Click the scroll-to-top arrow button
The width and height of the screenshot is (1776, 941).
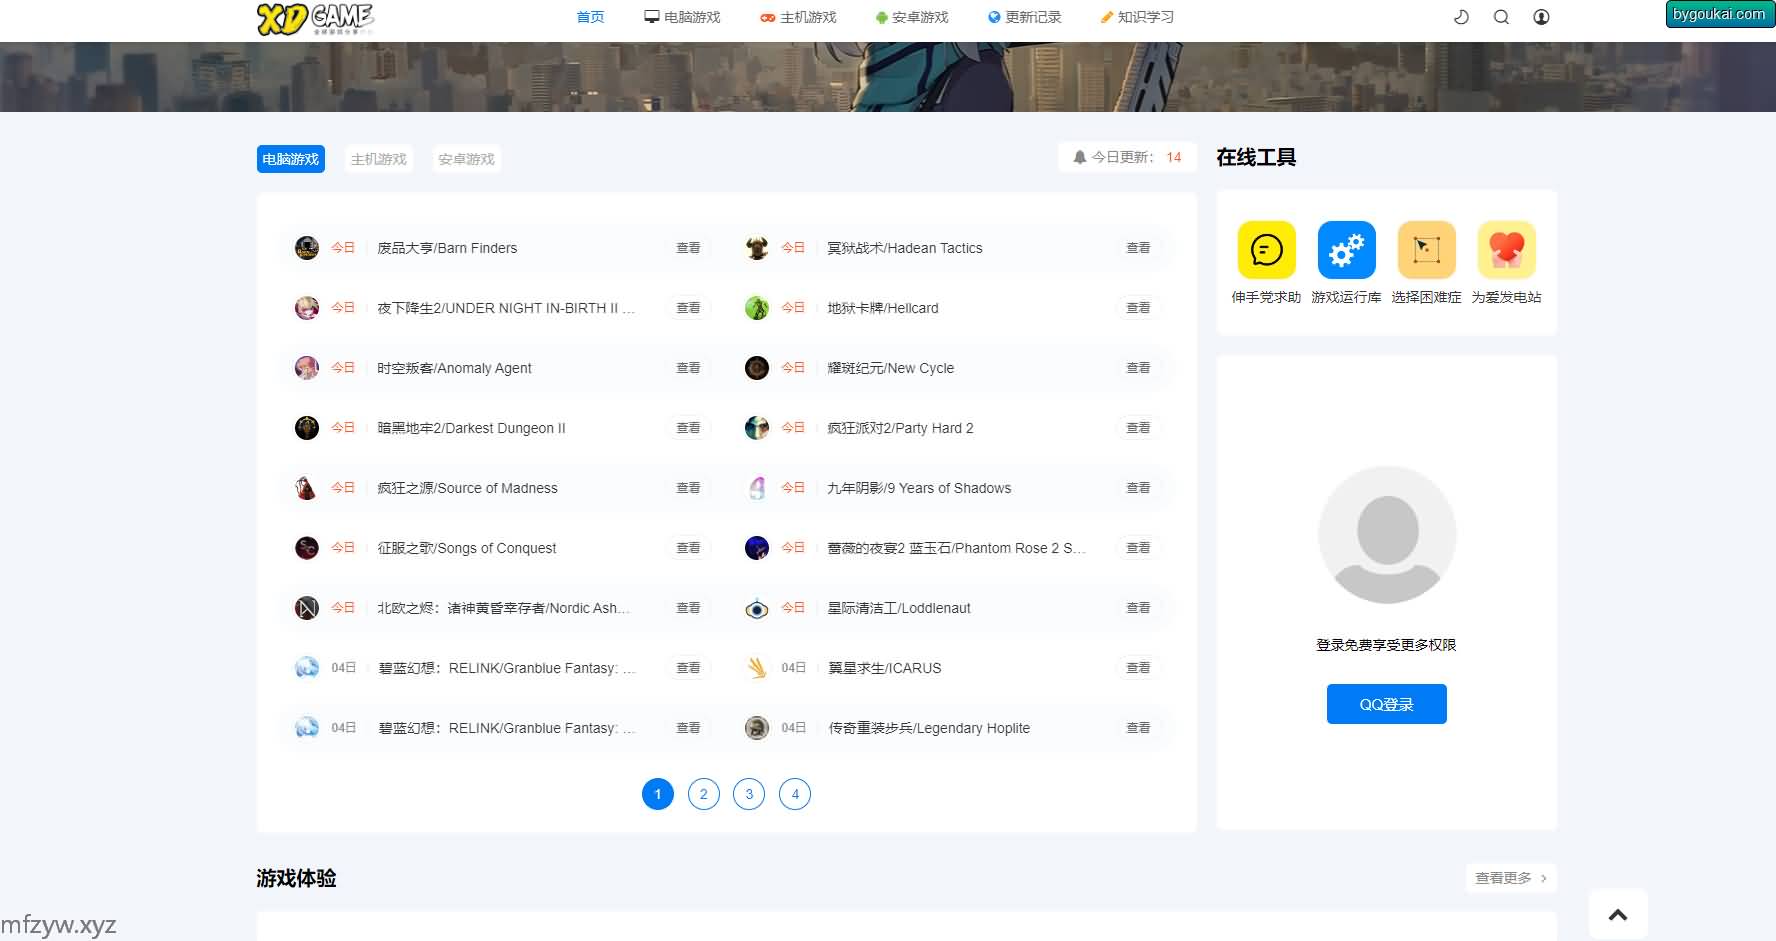(x=1617, y=914)
